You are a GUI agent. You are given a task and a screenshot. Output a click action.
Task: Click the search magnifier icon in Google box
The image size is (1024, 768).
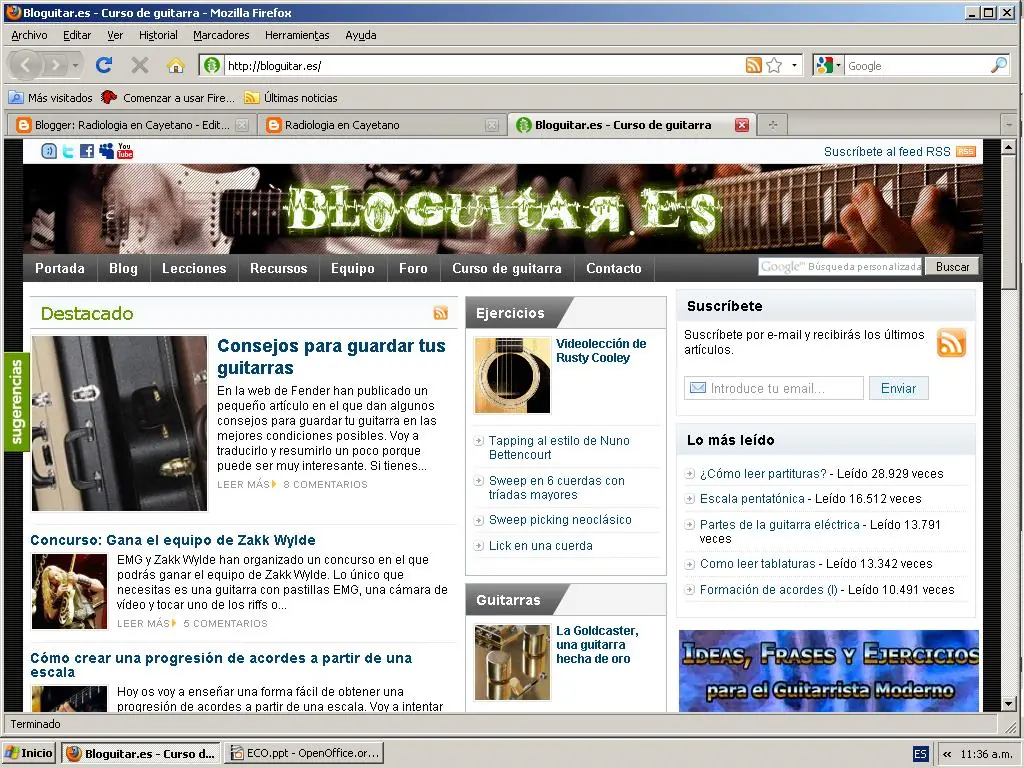point(999,65)
